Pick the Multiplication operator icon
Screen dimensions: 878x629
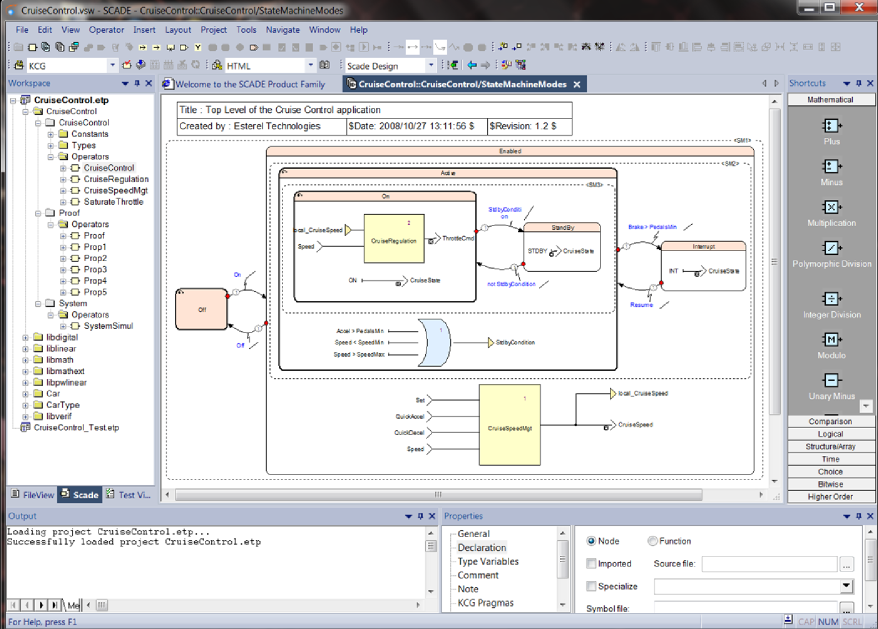831,207
